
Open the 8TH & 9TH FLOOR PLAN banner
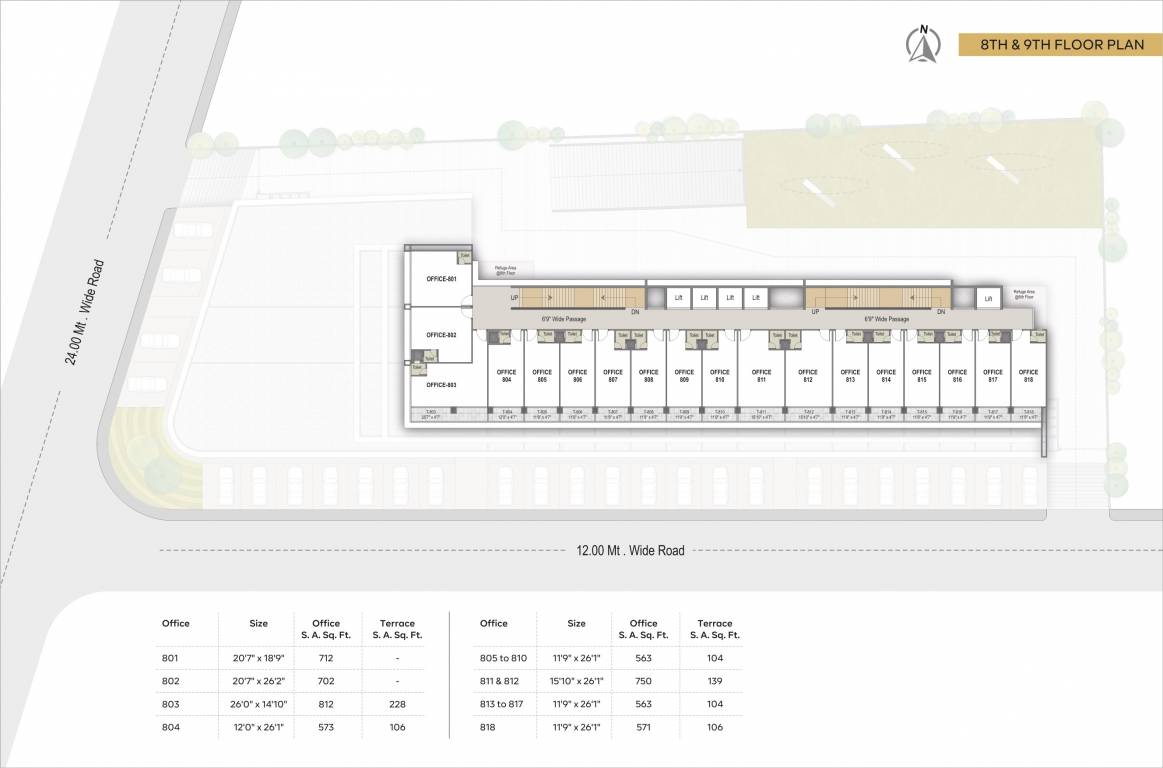[x=1062, y=44]
